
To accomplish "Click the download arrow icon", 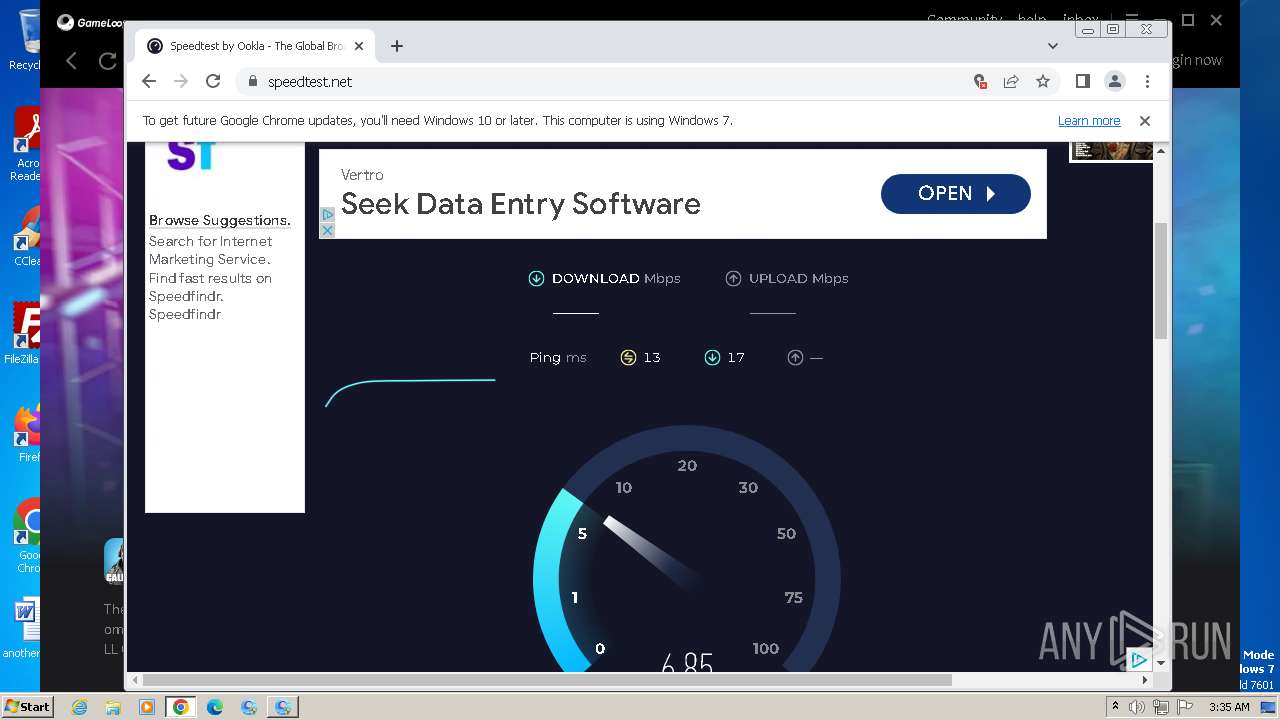I will pyautogui.click(x=536, y=279).
